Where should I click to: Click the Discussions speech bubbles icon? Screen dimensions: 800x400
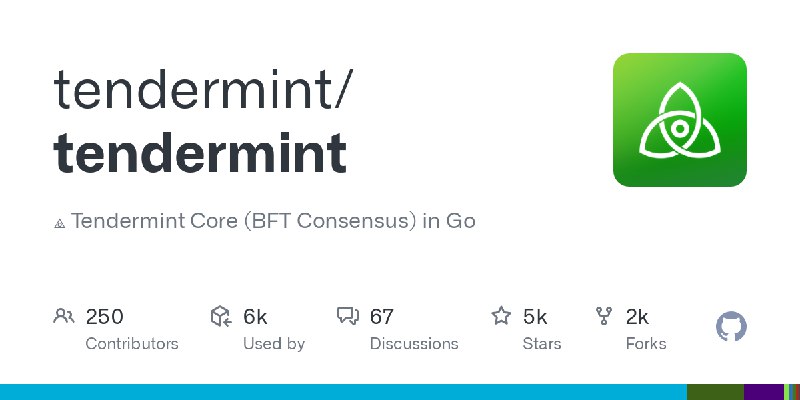click(x=348, y=317)
